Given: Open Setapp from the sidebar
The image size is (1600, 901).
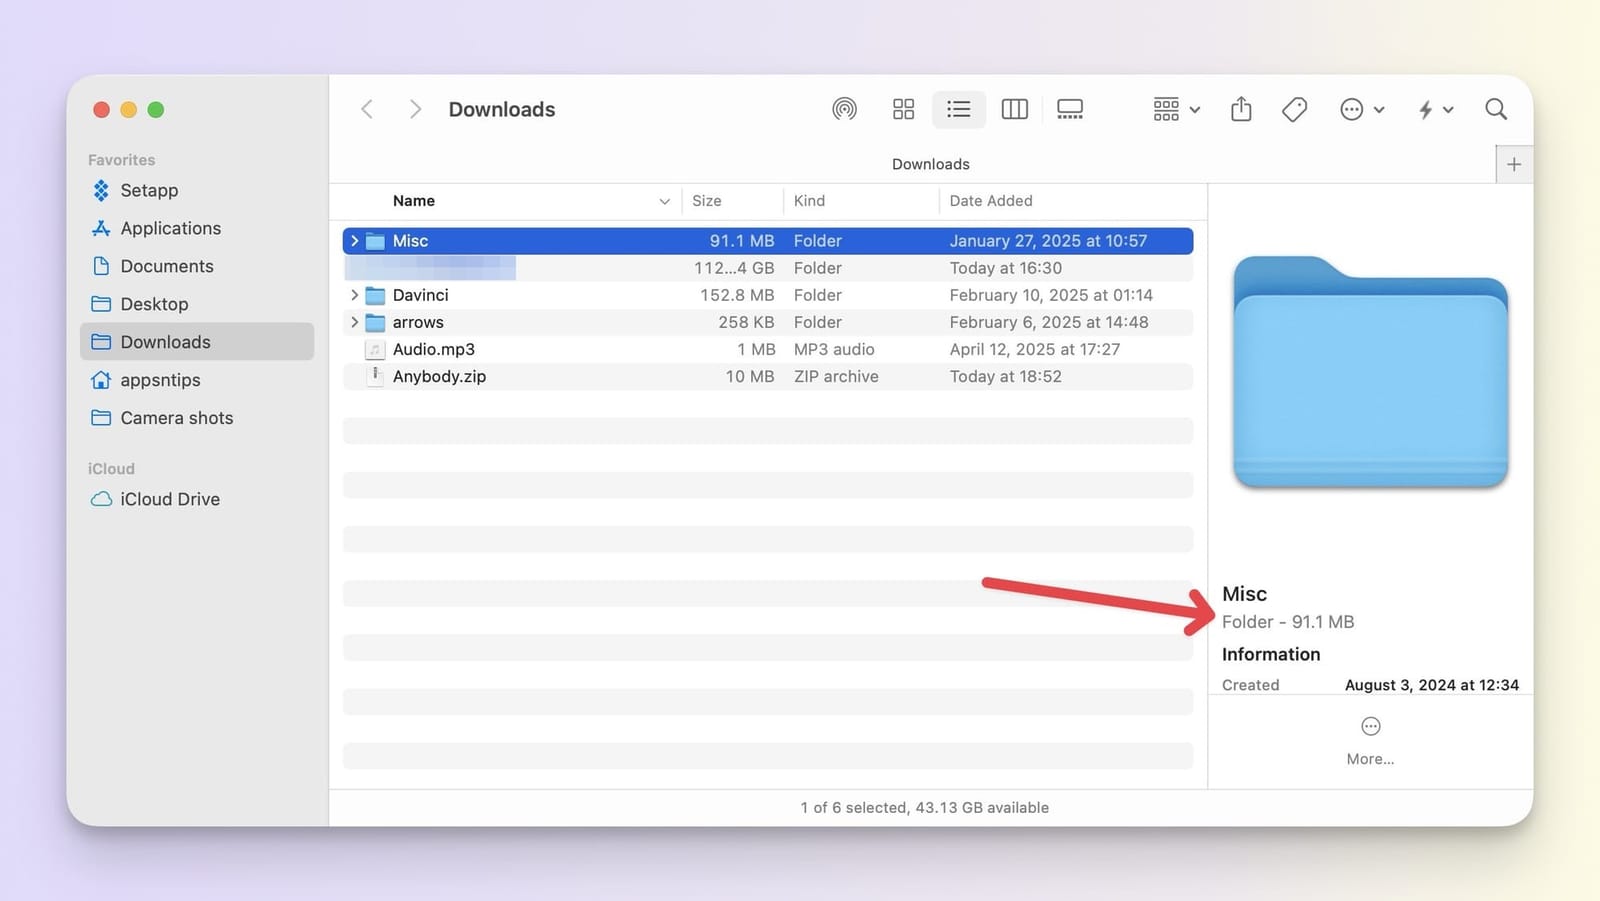Looking at the screenshot, I should [149, 190].
